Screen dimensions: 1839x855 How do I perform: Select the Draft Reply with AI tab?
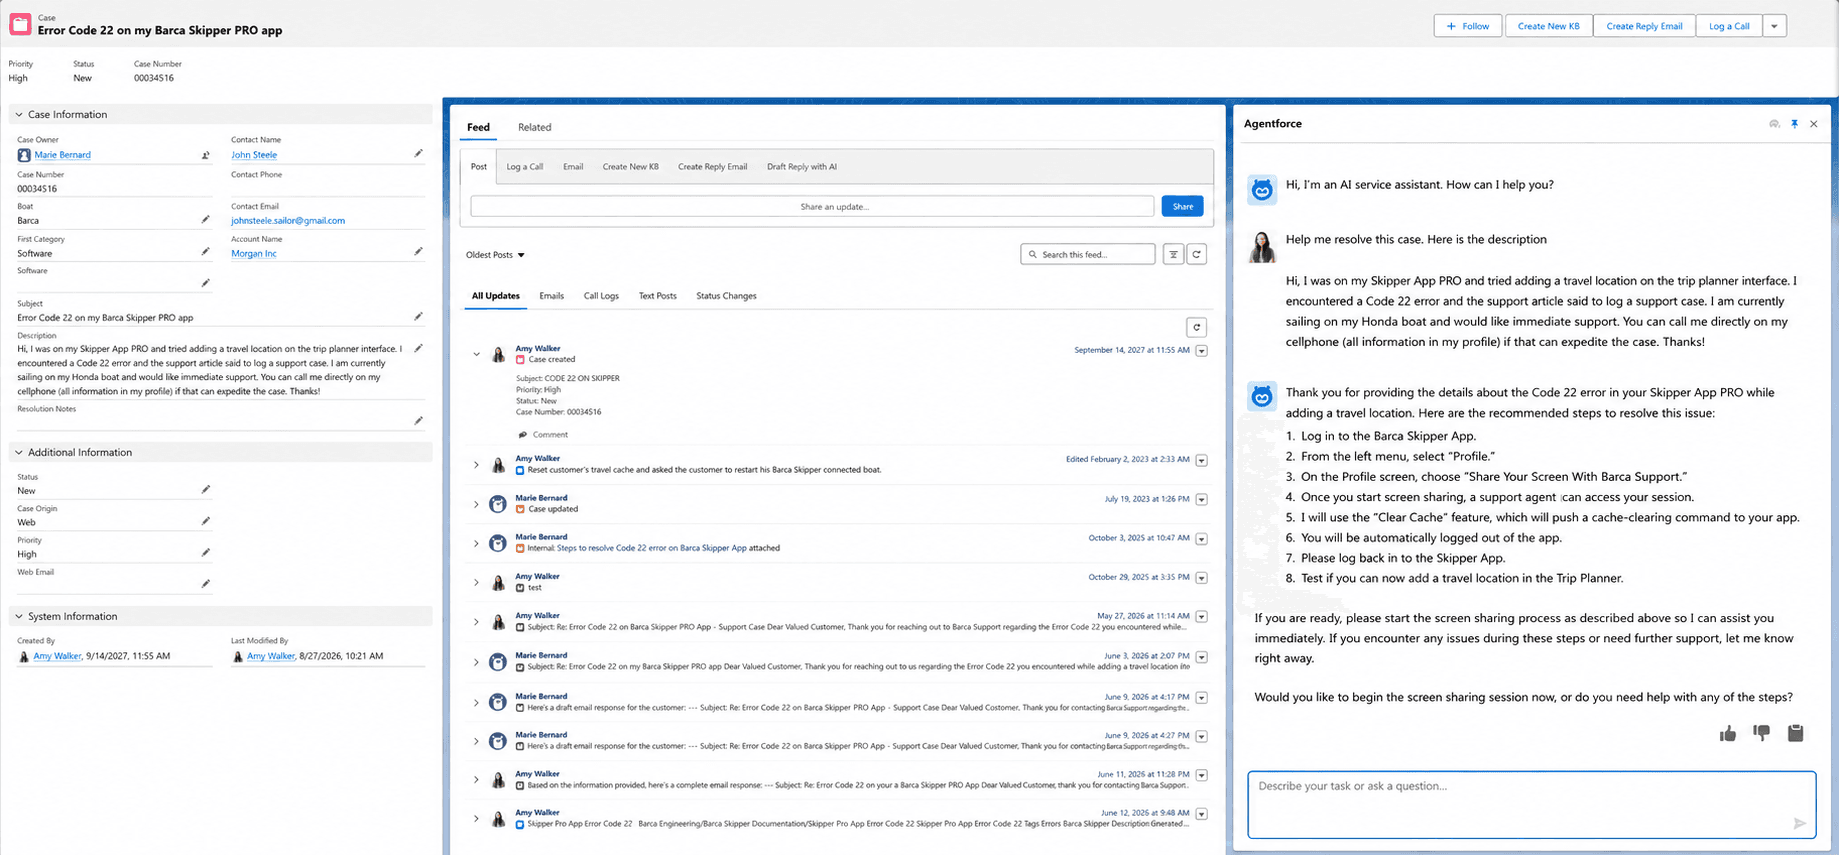point(802,167)
